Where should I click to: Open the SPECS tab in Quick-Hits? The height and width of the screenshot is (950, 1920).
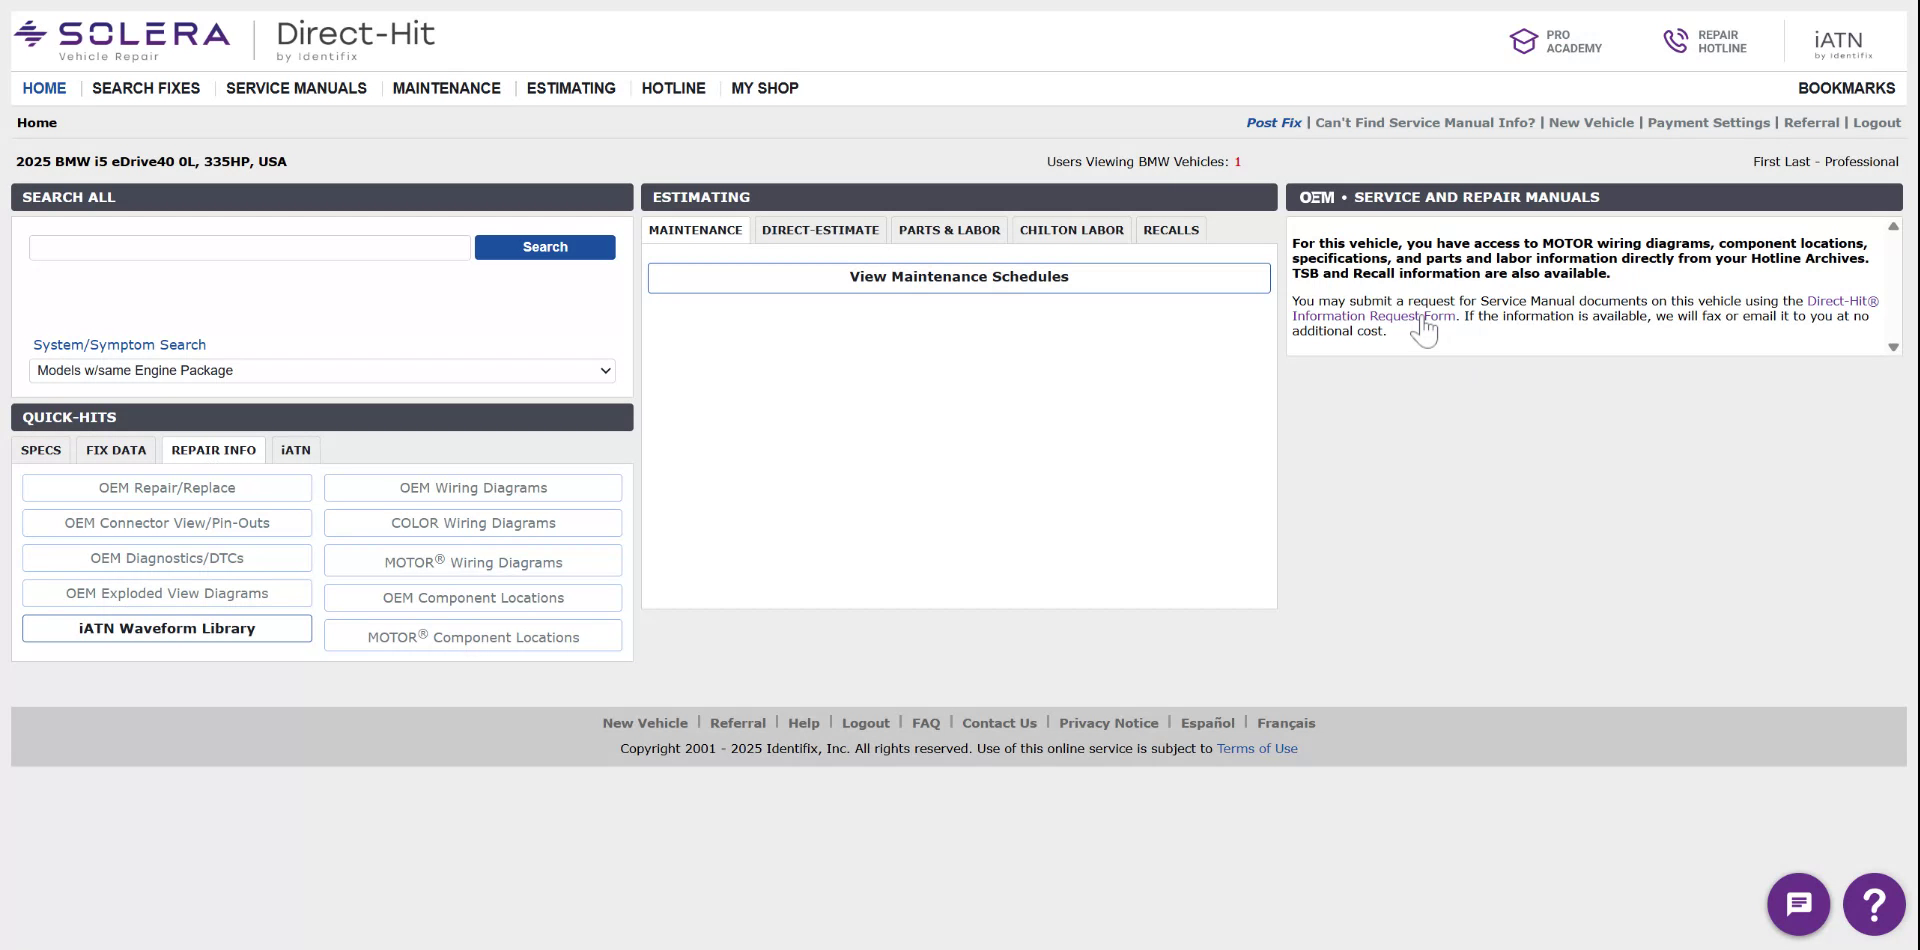coord(41,449)
